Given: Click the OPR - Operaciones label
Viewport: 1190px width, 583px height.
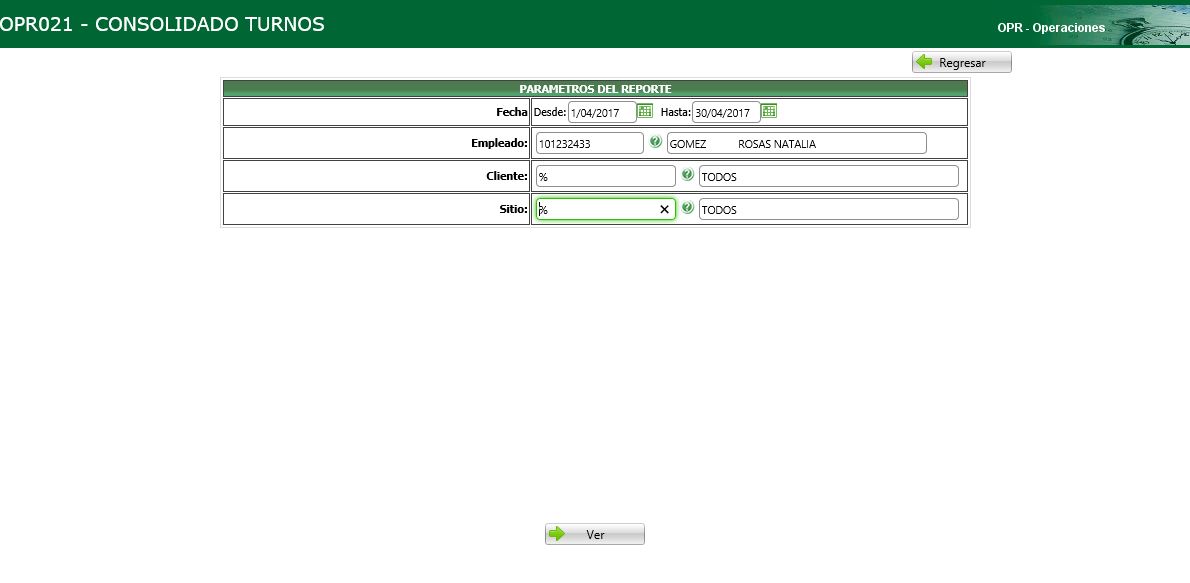Looking at the screenshot, I should (1051, 27).
